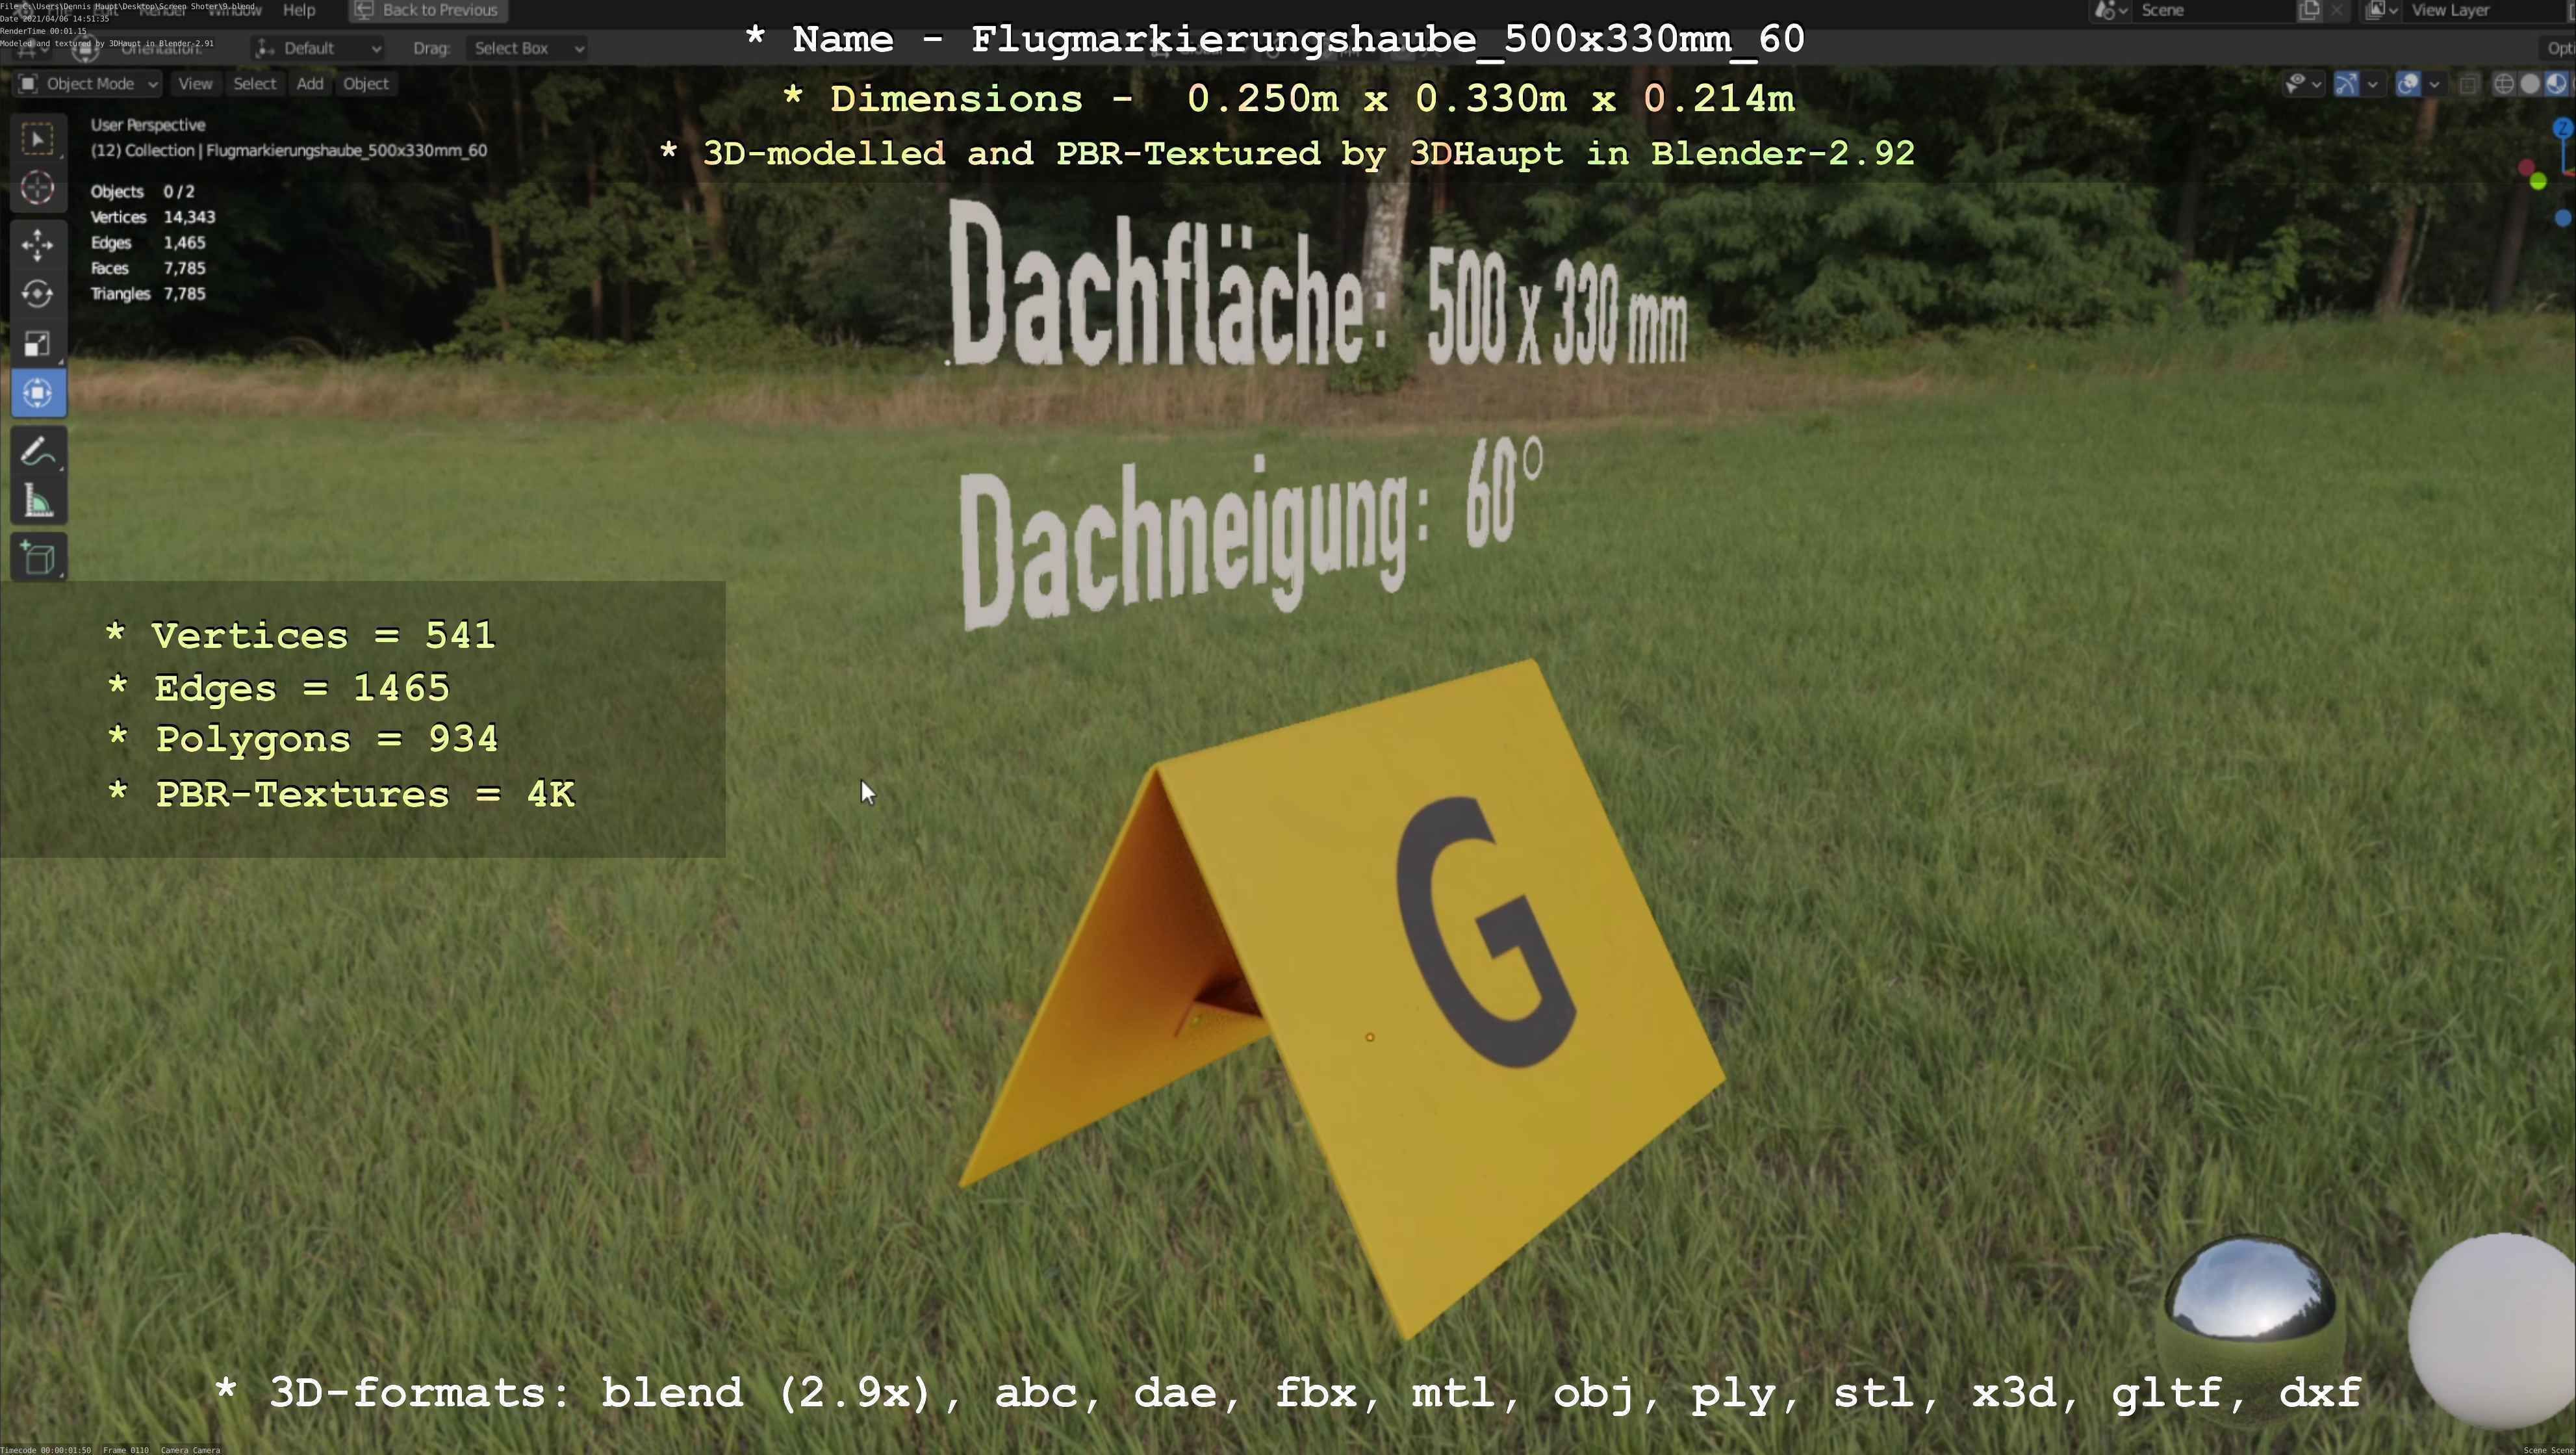Select the Transform tool
The height and width of the screenshot is (1455, 2576).
coord(38,393)
